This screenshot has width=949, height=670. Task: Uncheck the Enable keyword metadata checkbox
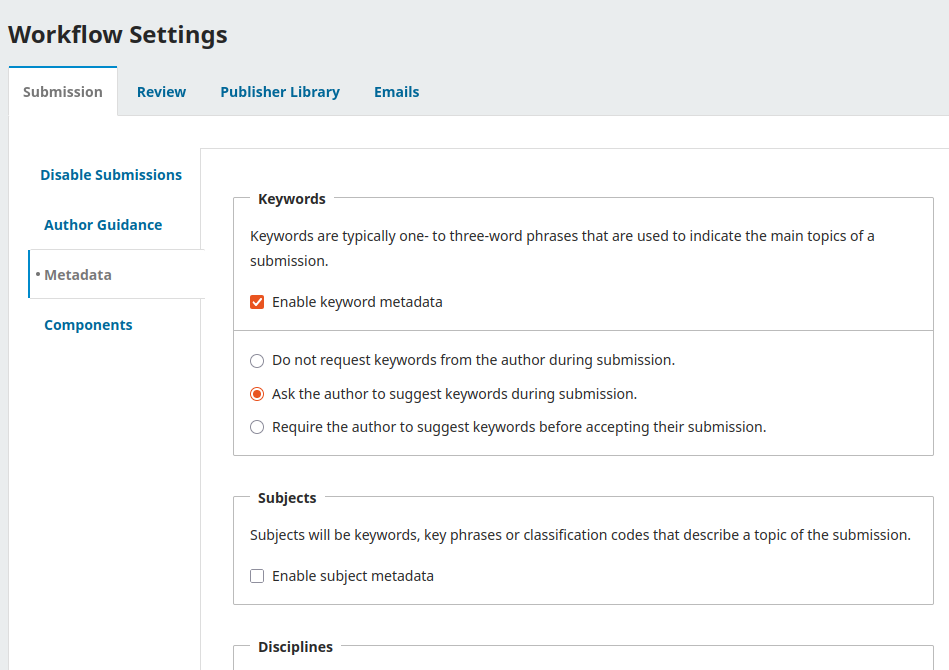257,302
